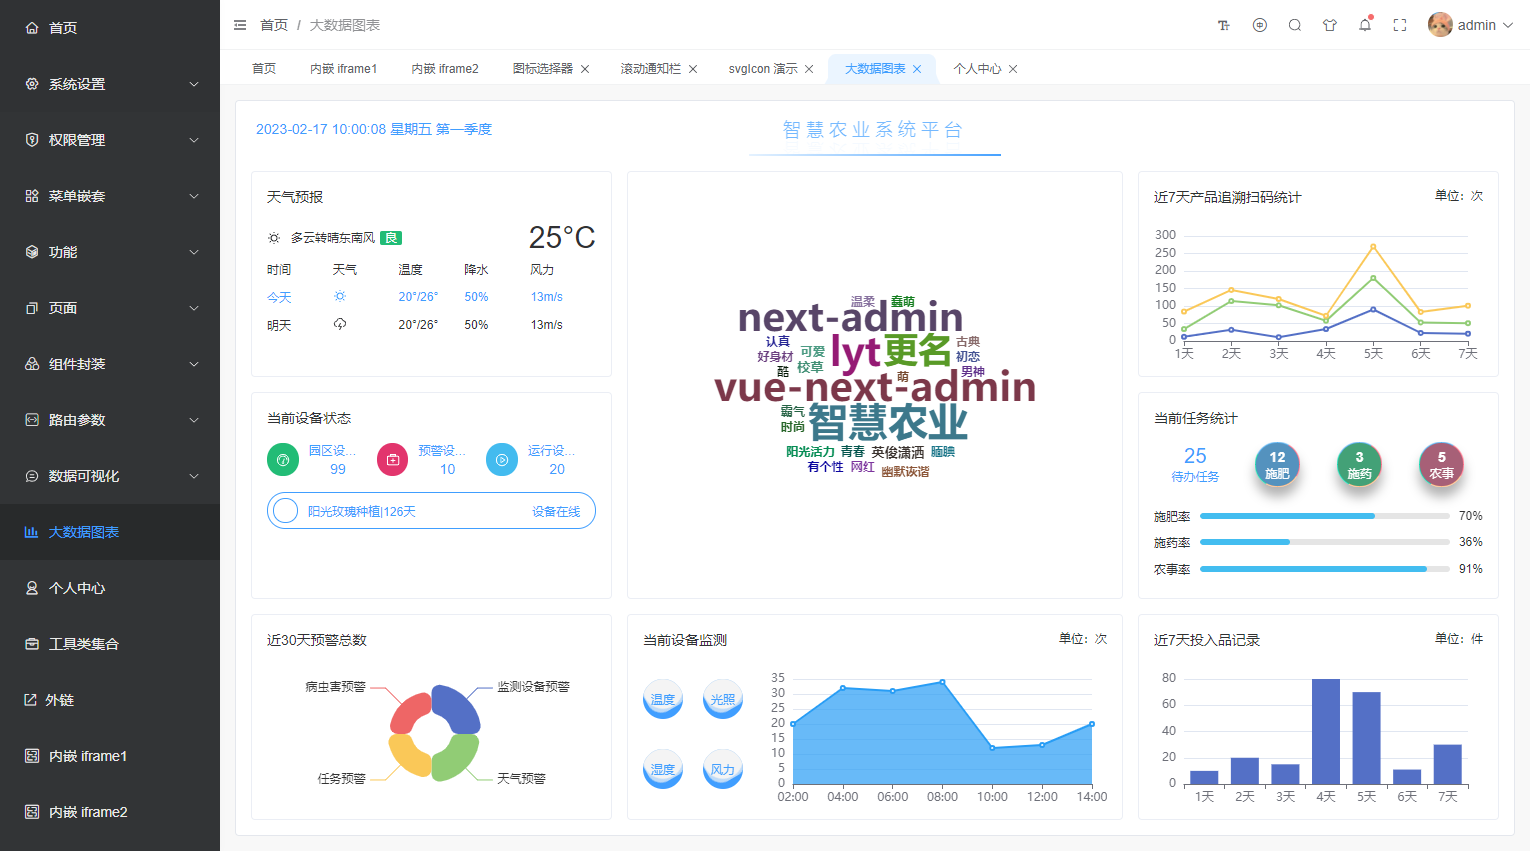Select the 光照 monitor circle

pos(723,699)
